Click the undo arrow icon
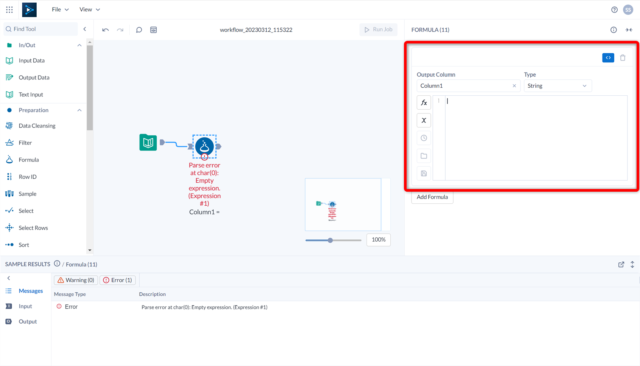The image size is (640, 366). pyautogui.click(x=105, y=30)
